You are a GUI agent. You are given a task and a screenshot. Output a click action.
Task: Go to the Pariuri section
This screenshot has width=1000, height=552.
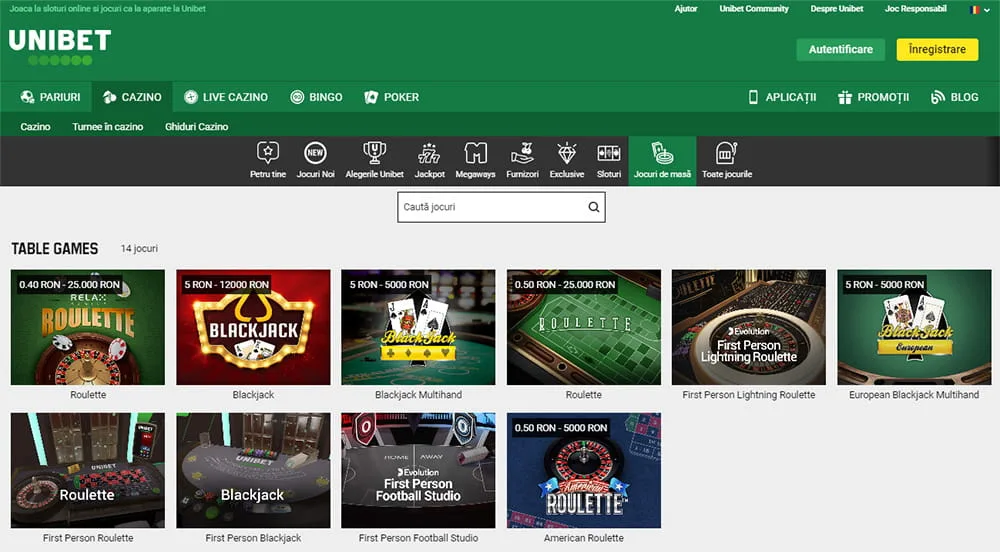pyautogui.click(x=50, y=97)
